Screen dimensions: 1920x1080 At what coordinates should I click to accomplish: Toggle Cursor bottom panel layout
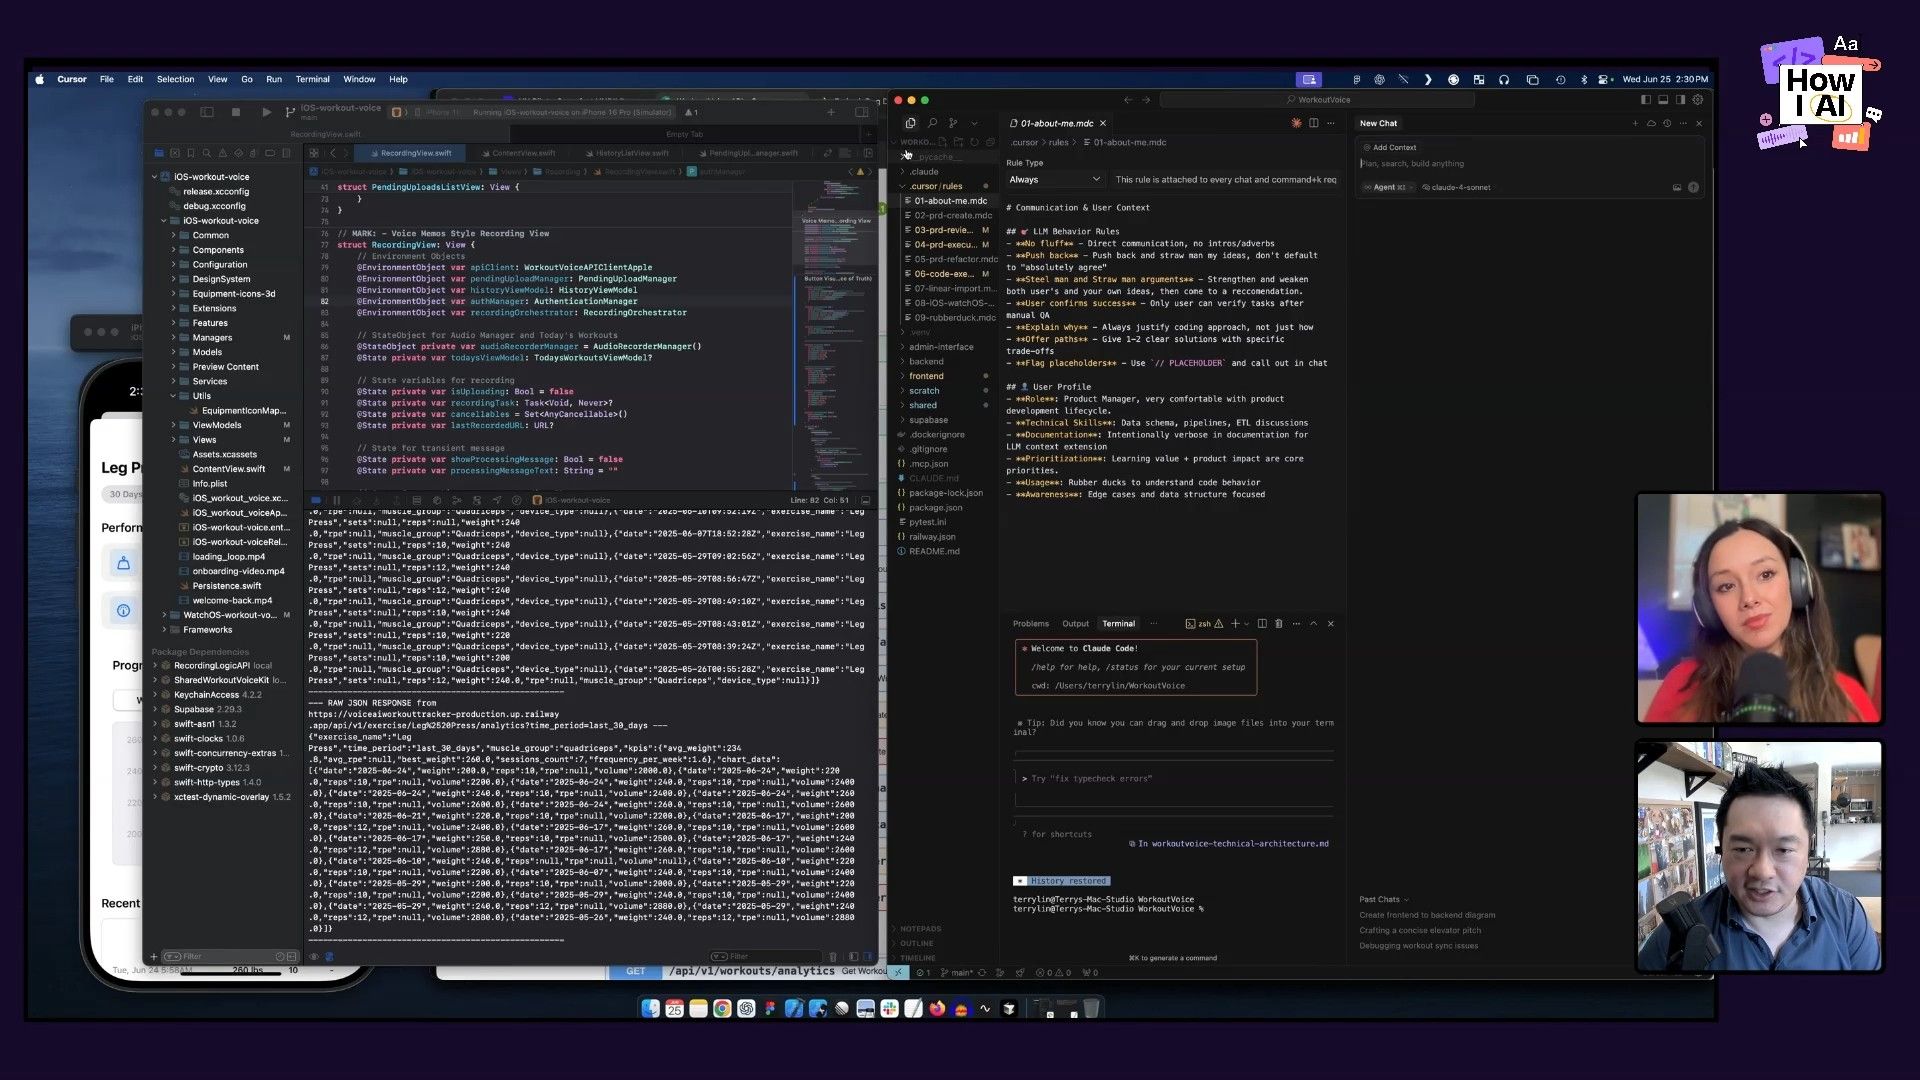1663,100
